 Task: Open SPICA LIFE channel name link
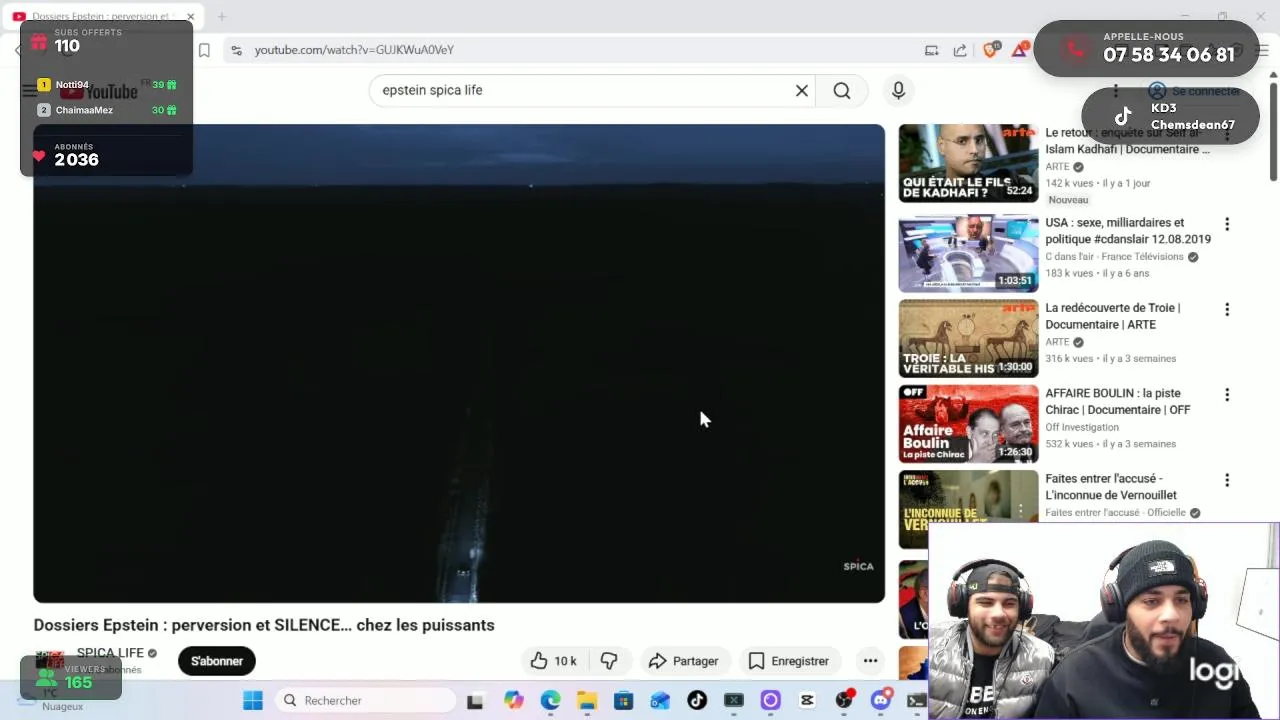110,653
